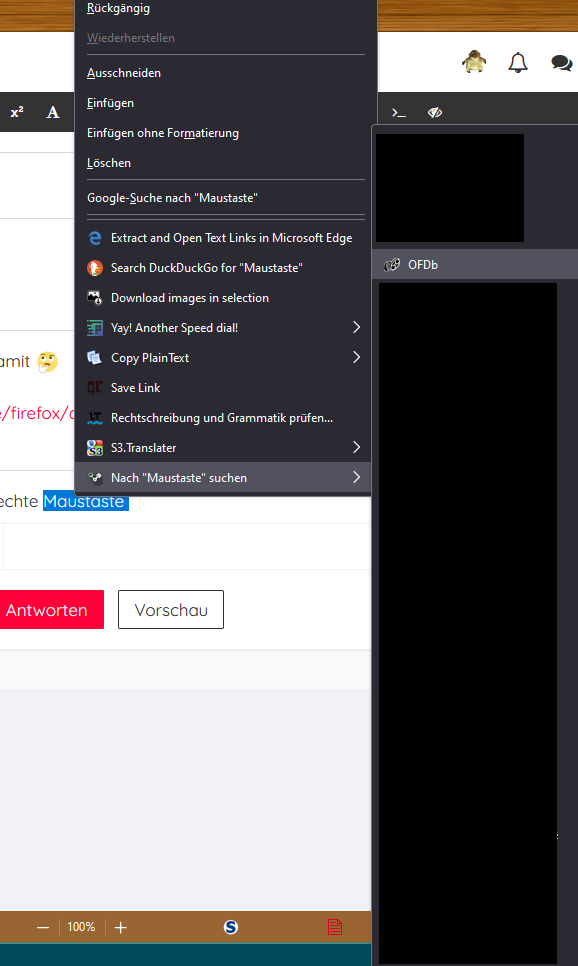
Task: Expand the Copy PlainText submenu
Action: [x=222, y=358]
